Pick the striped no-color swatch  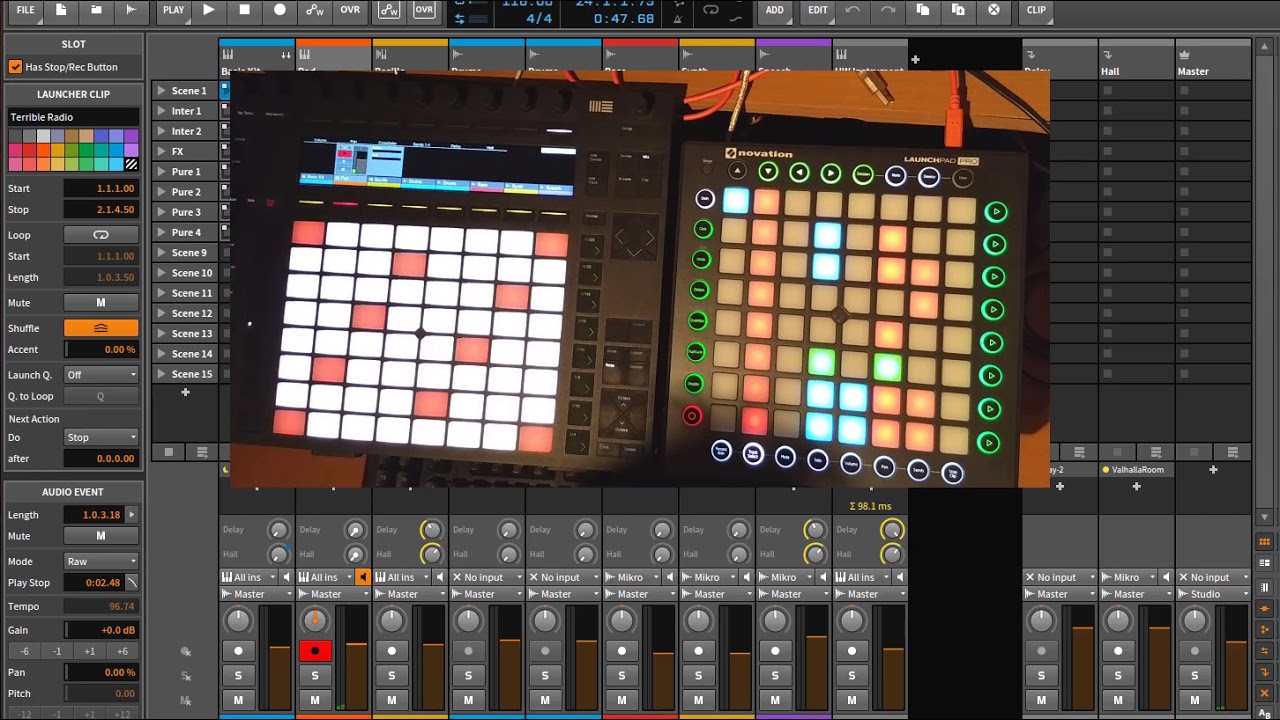pos(131,164)
